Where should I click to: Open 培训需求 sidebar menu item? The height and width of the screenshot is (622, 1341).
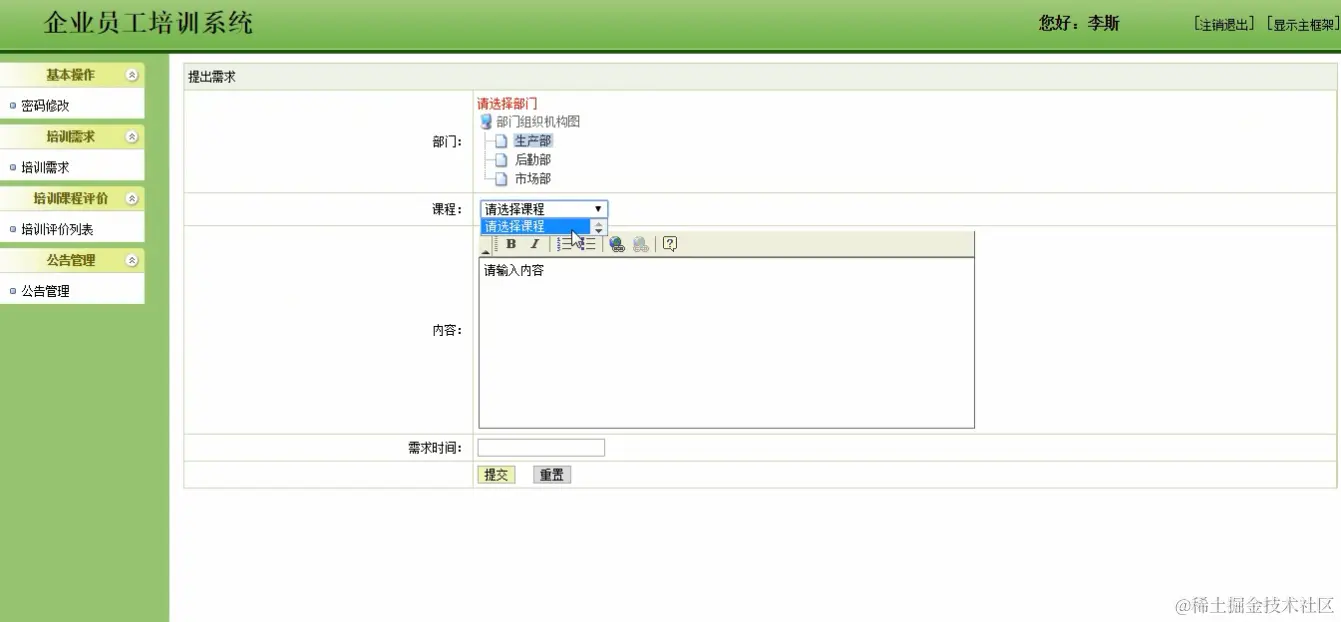pyautogui.click(x=45, y=168)
